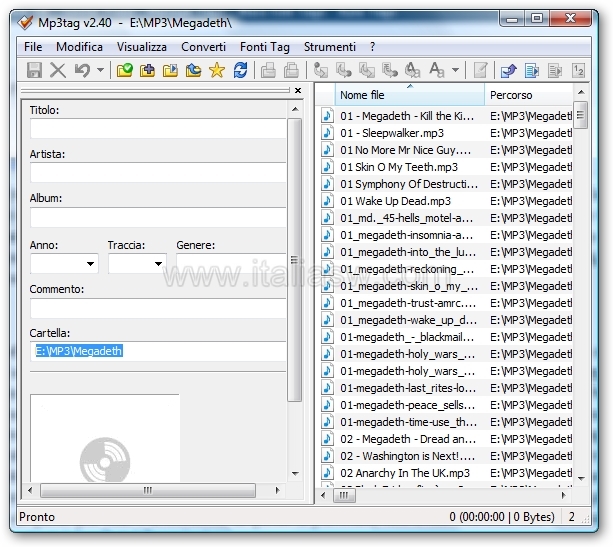Click the yellow star Favorites icon
613x547 pixels.
click(217, 70)
